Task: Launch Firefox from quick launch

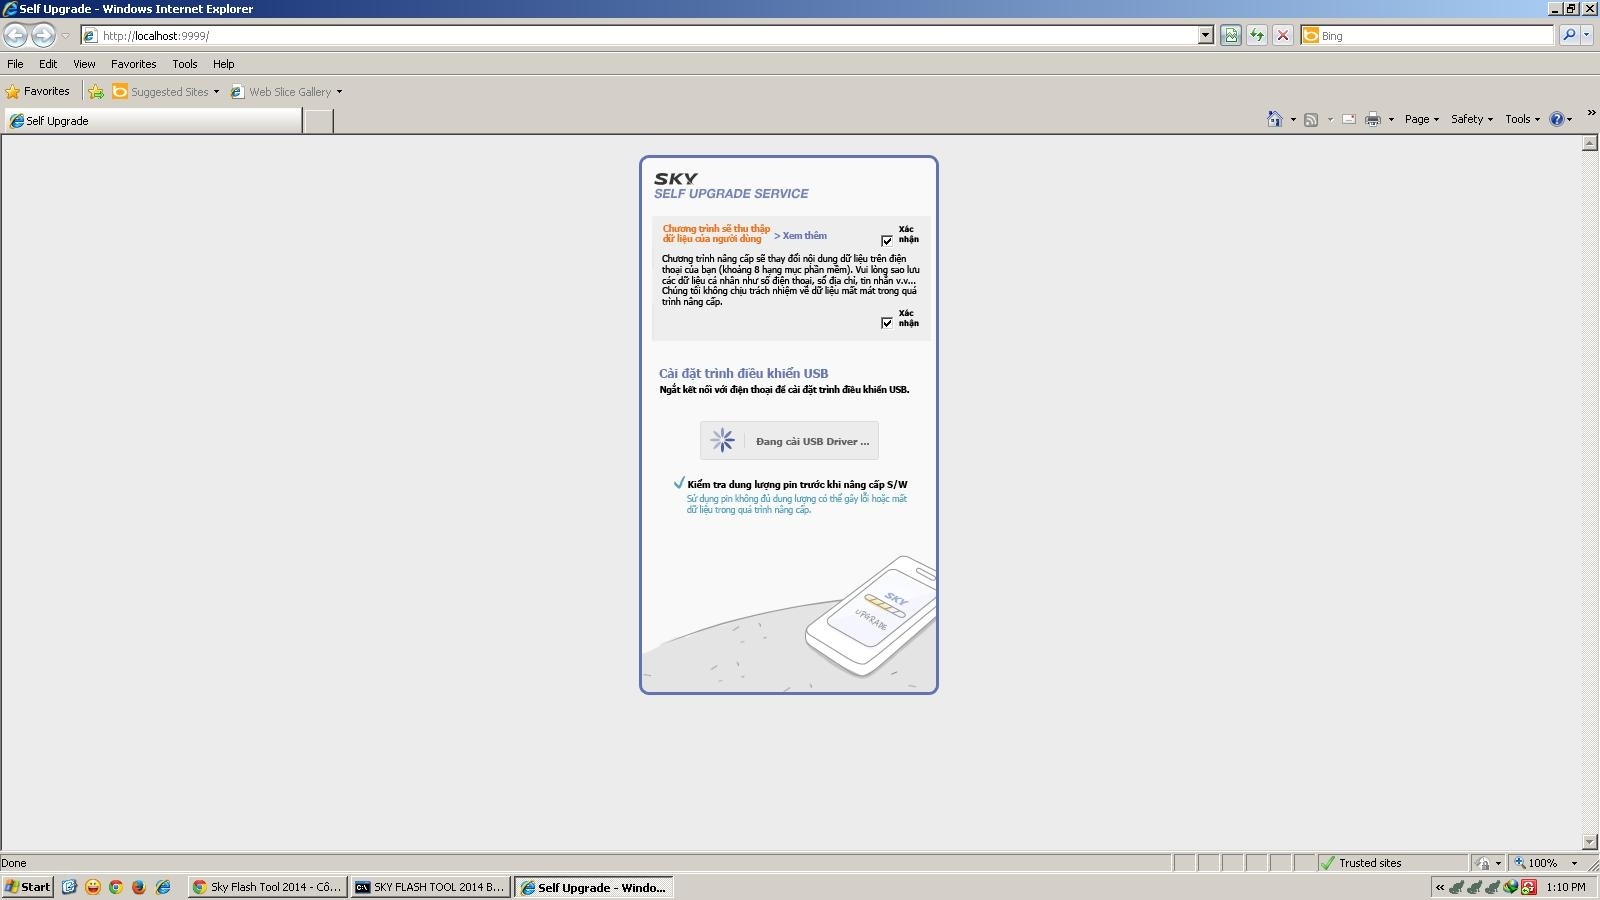Action: [139, 887]
